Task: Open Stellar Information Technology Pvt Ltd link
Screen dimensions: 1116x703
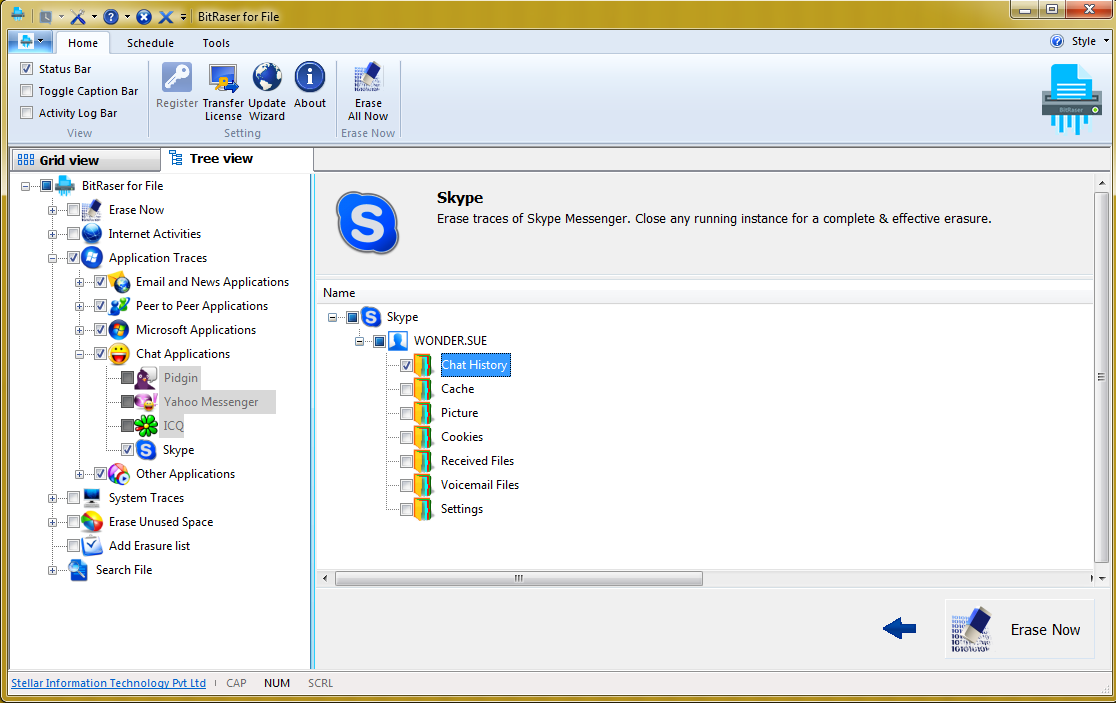Action: (x=108, y=683)
